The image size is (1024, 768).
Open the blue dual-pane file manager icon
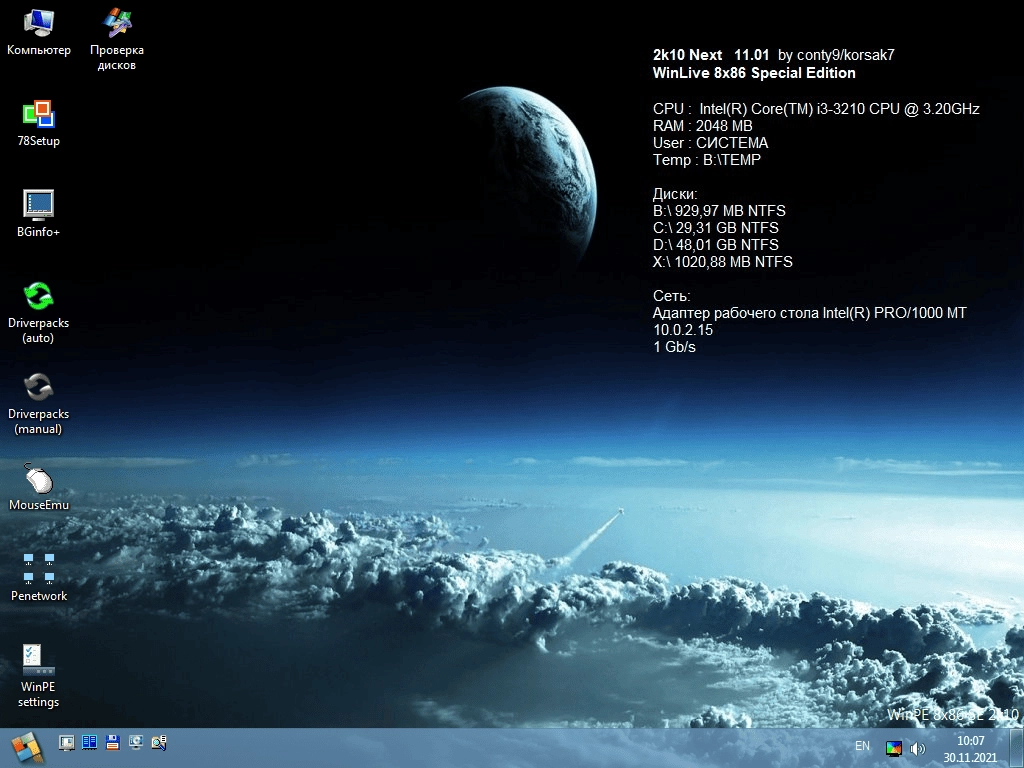tap(89, 743)
